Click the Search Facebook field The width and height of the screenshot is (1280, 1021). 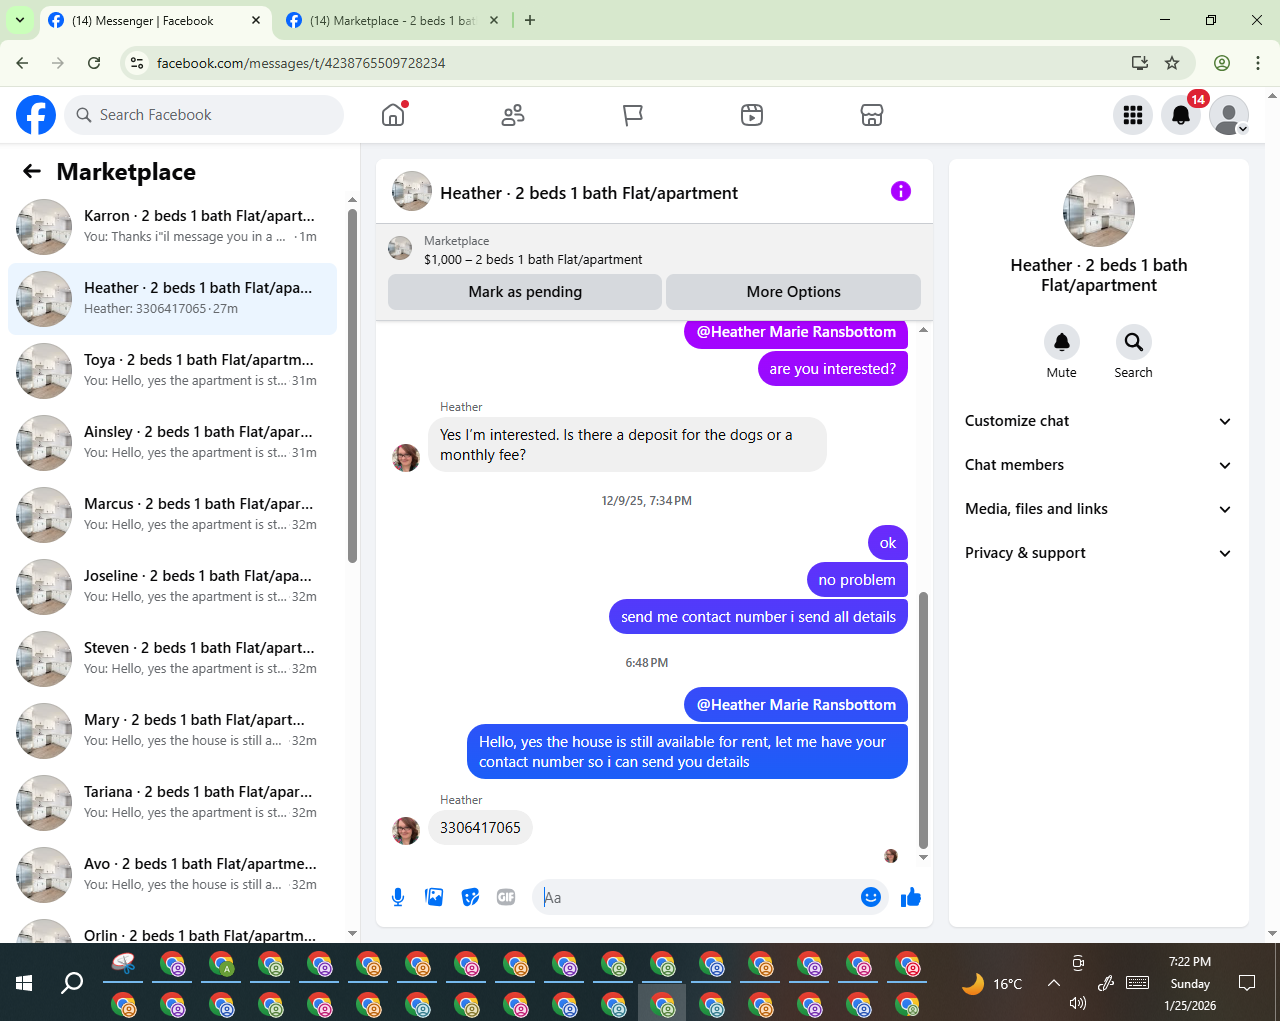click(x=204, y=115)
